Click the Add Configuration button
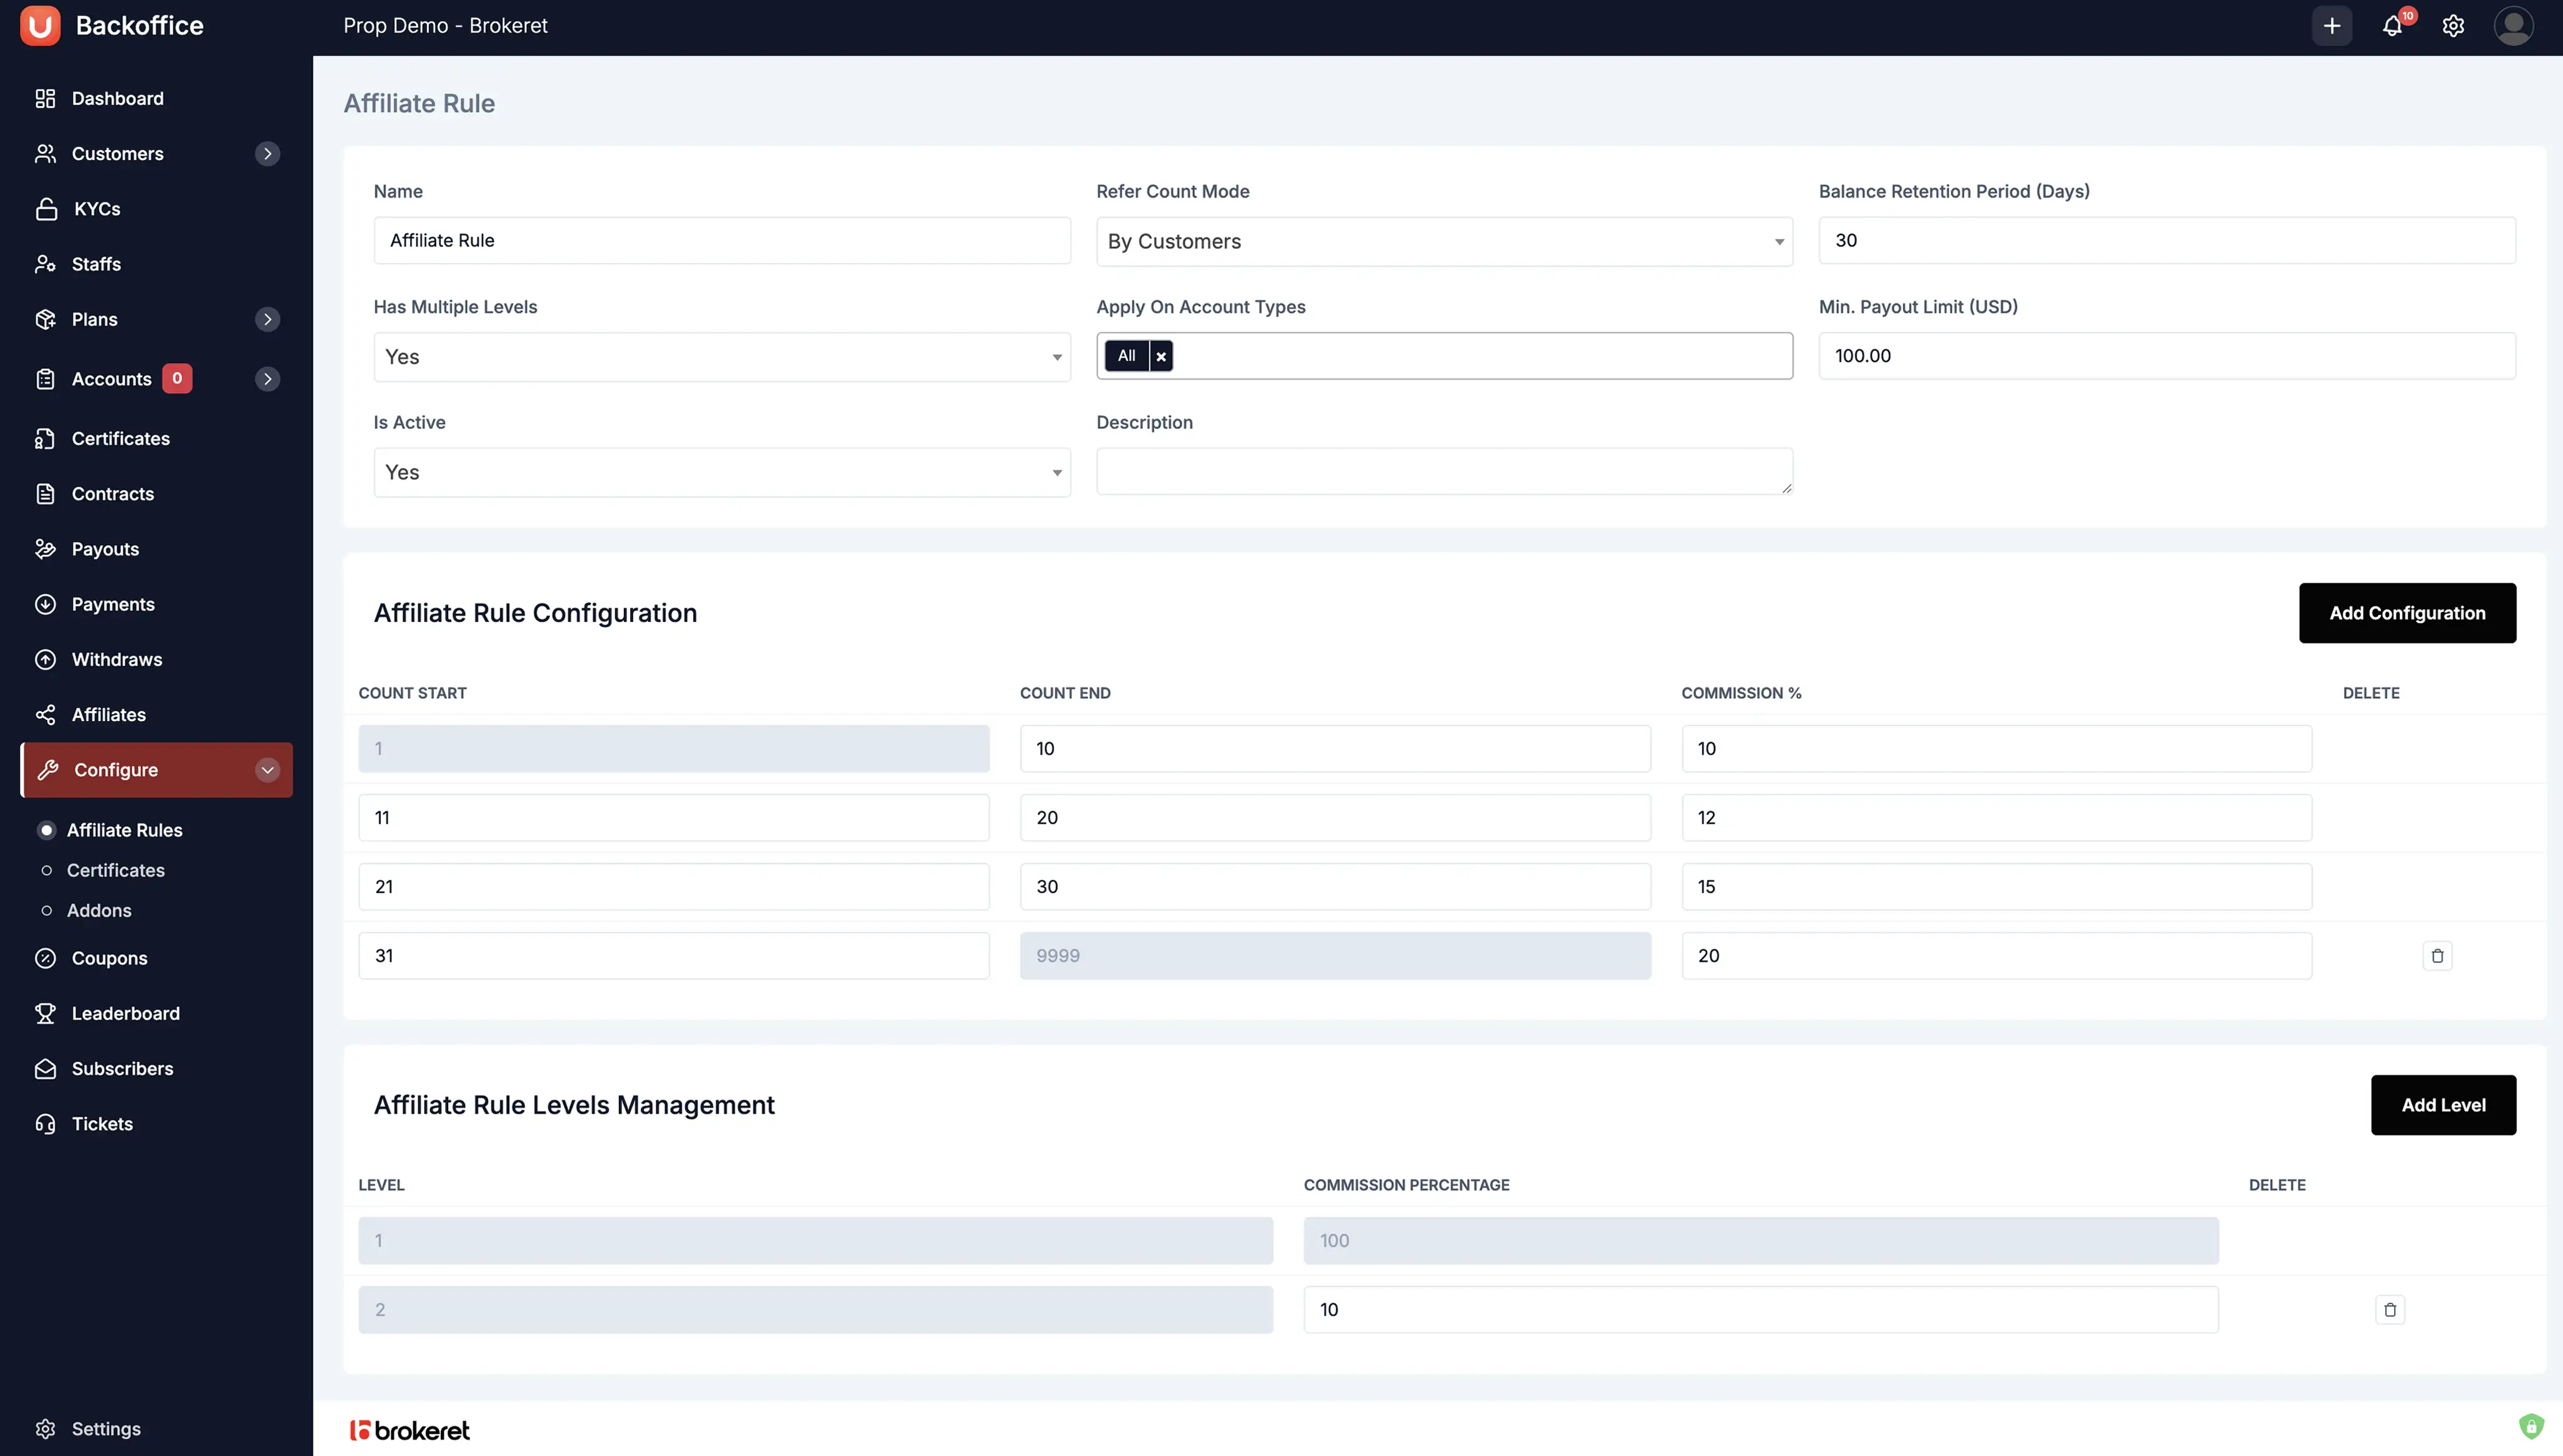Image resolution: width=2563 pixels, height=1456 pixels. coord(2408,612)
